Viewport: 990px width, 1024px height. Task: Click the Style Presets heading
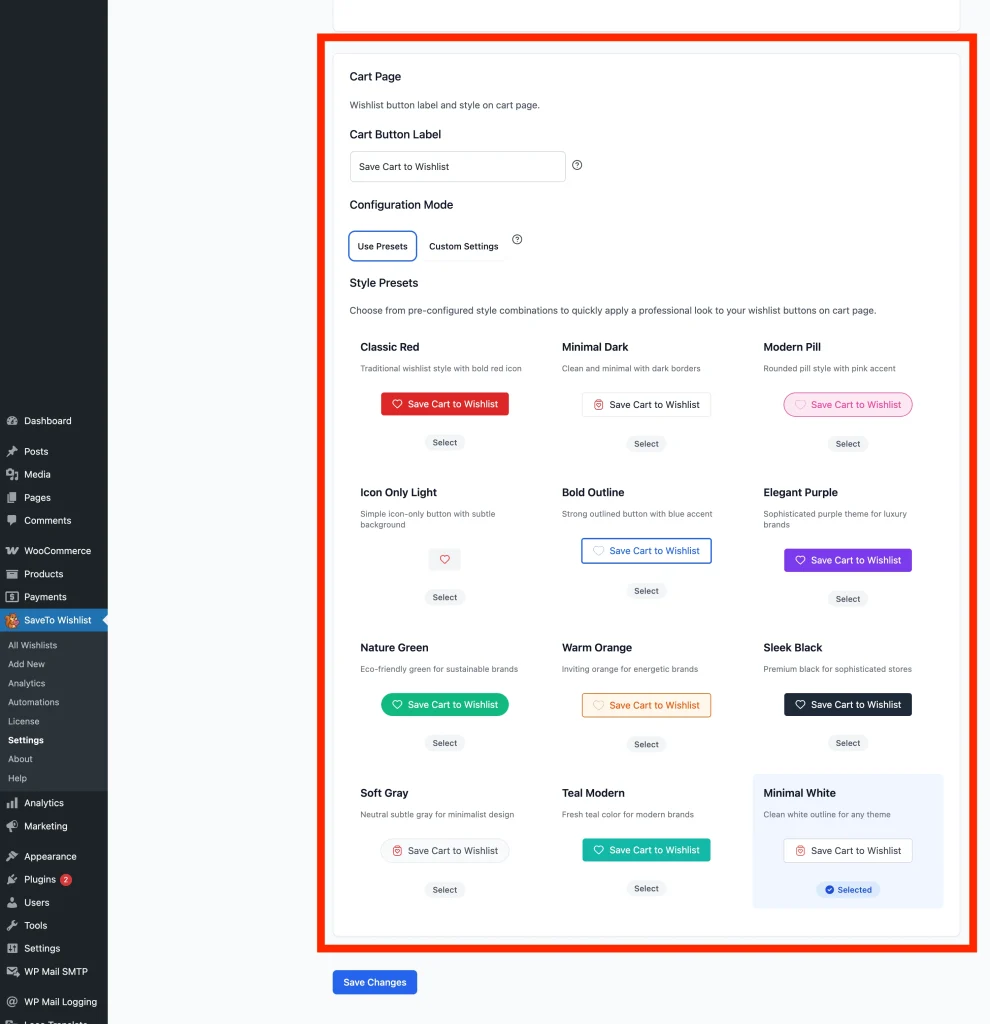click(x=384, y=283)
